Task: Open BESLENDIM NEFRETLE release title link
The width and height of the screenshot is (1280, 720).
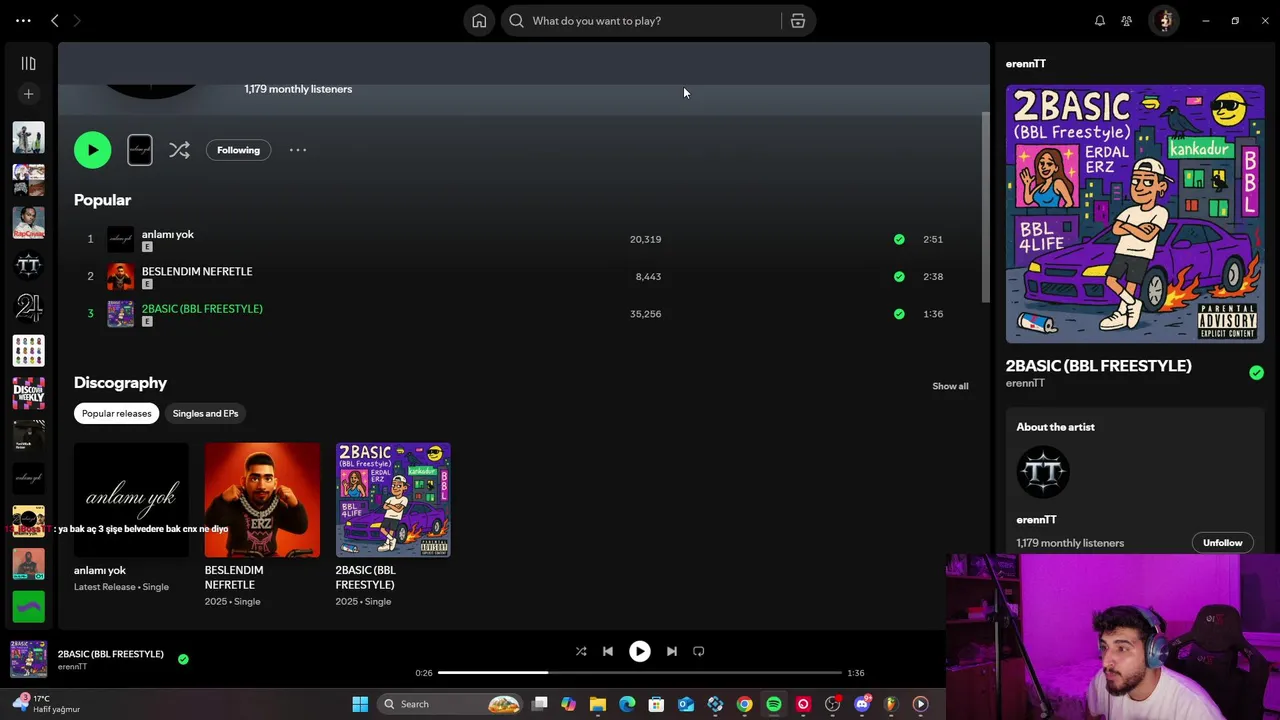Action: (x=234, y=577)
